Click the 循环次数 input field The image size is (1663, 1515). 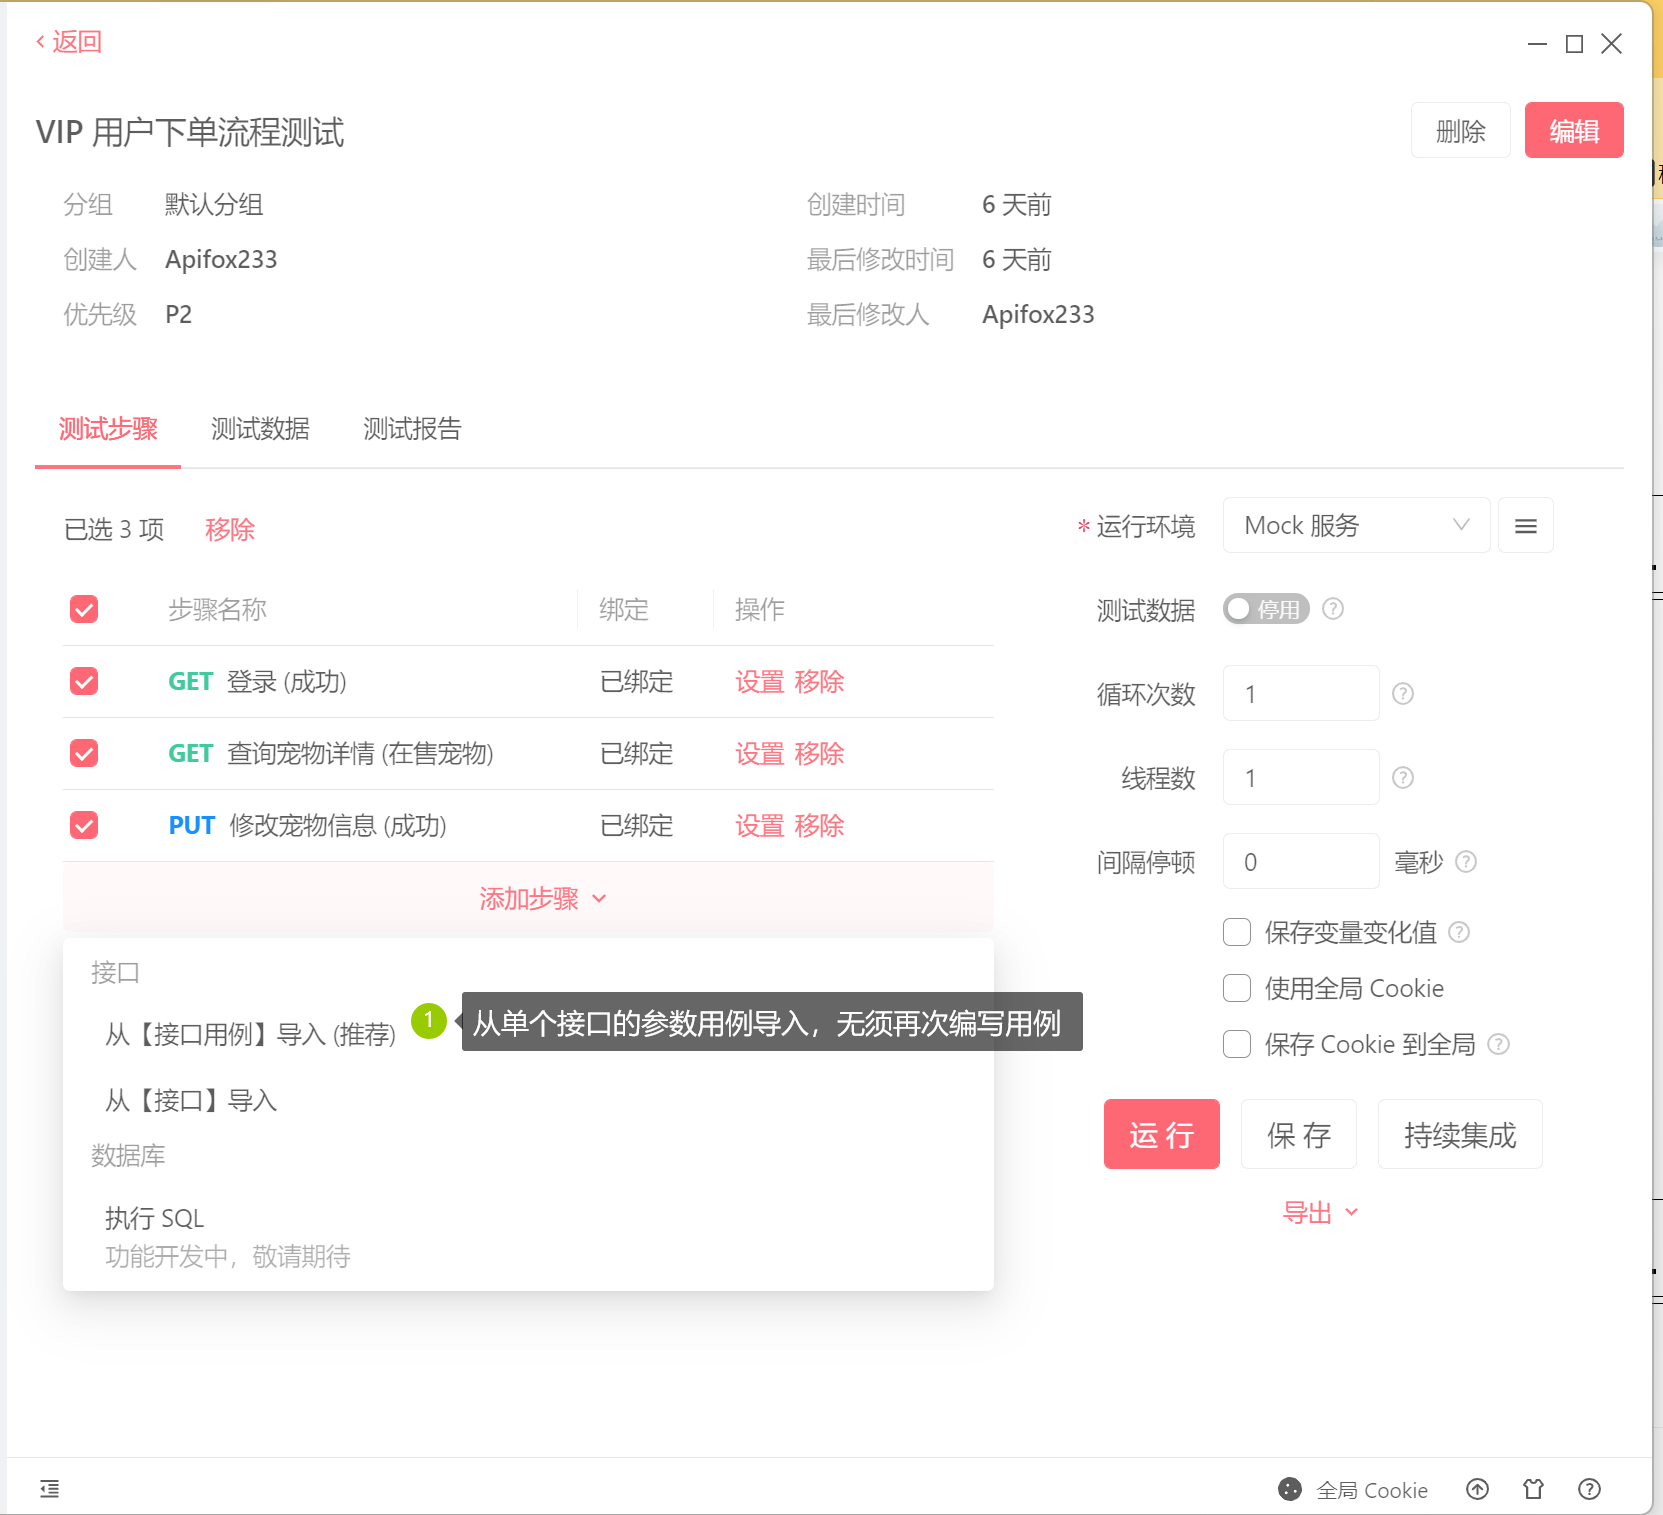[x=1301, y=693]
